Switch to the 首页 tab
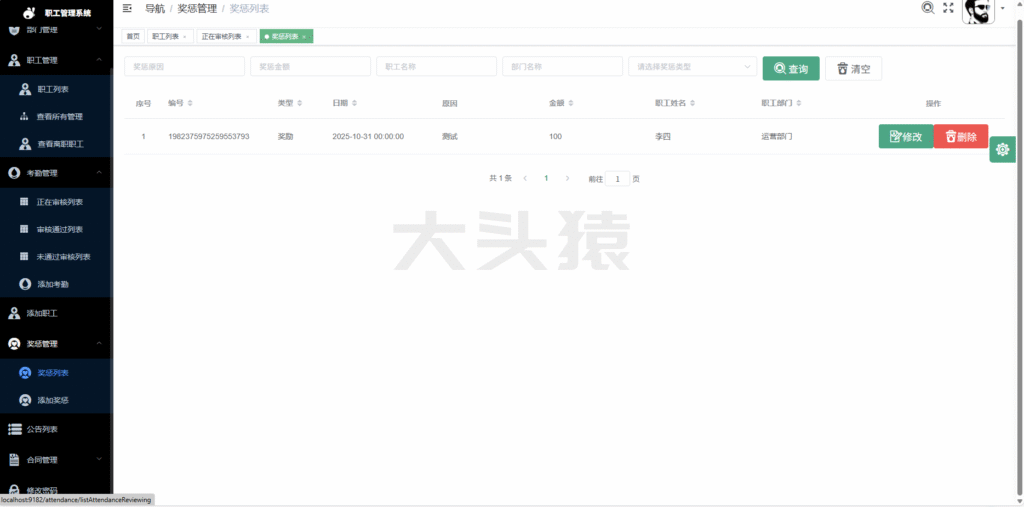This screenshot has height=507, width=1024. 133,37
